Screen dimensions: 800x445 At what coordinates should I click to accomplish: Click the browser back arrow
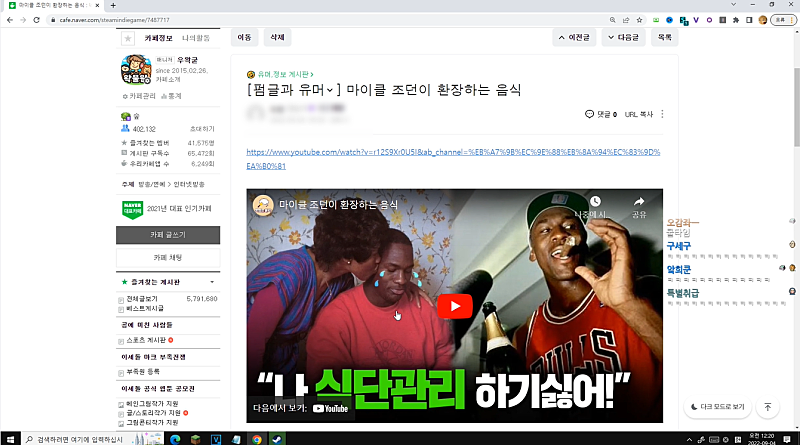pos(10,20)
